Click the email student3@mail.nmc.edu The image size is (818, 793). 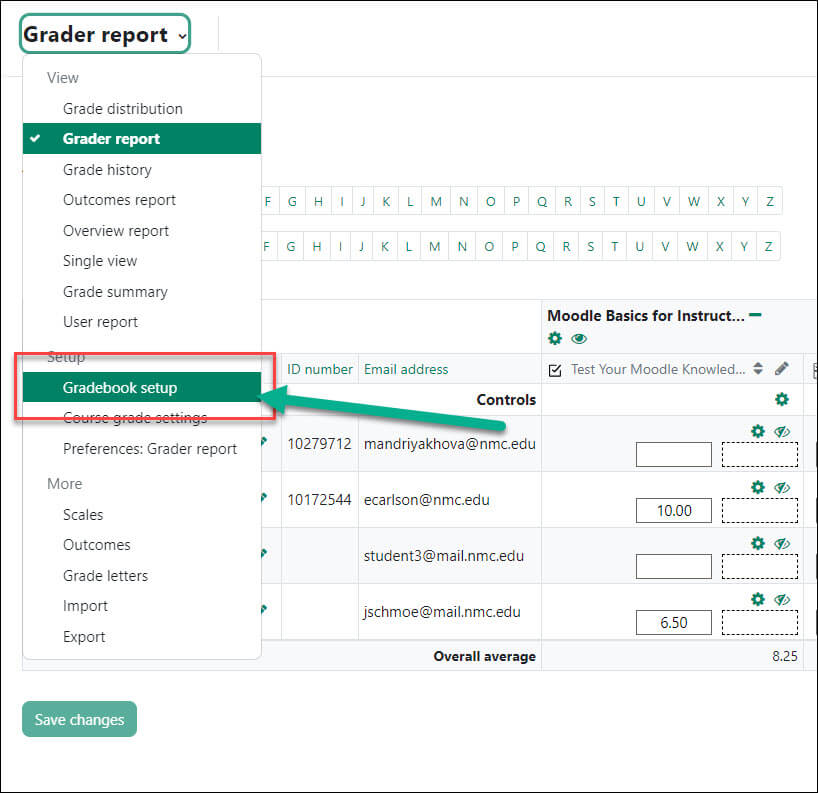click(x=444, y=556)
